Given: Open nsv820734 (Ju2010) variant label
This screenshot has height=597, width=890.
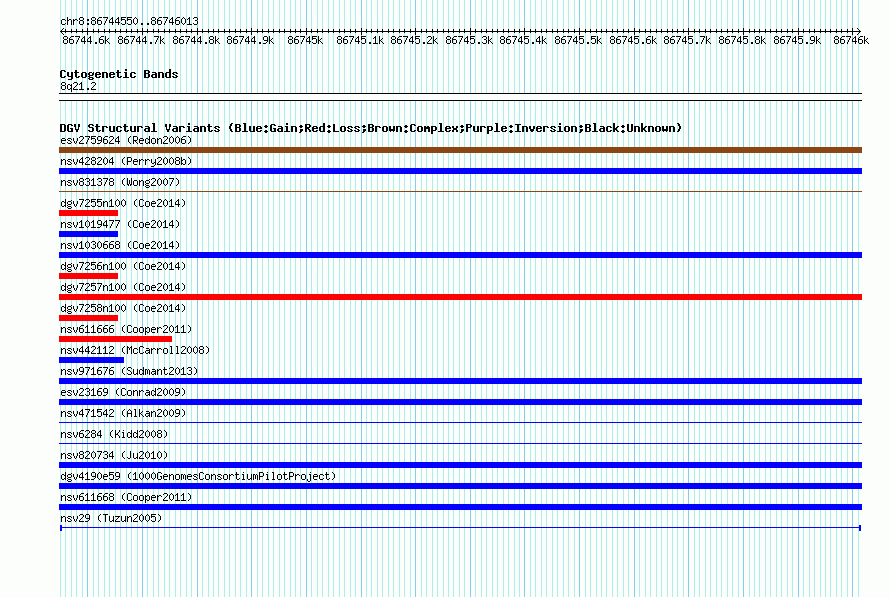Looking at the screenshot, I should [x=114, y=455].
